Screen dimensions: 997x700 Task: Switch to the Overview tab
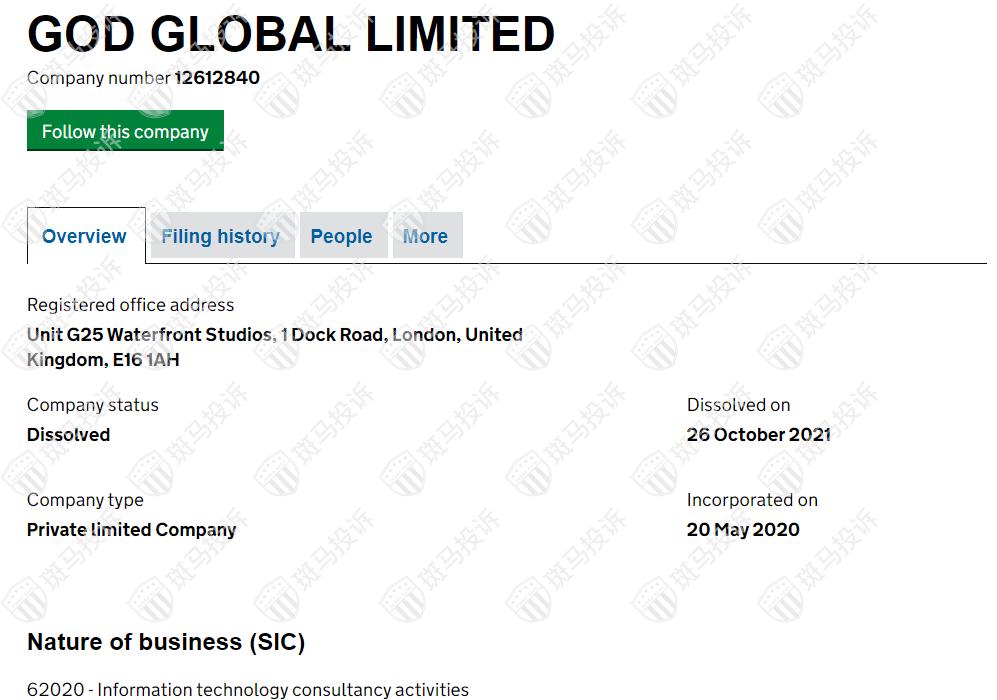85,237
